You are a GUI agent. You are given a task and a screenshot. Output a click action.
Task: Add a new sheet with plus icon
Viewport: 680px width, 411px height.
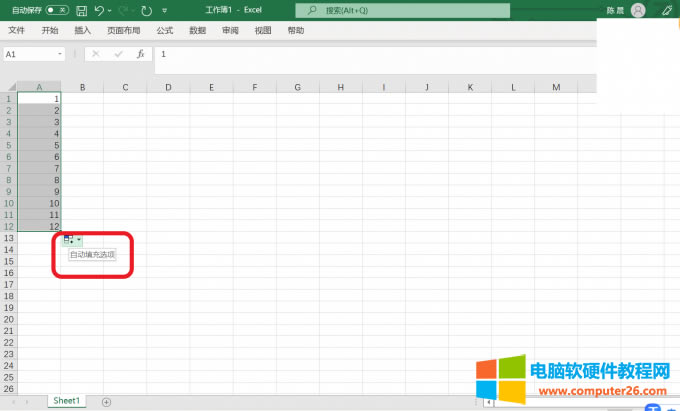coord(106,401)
